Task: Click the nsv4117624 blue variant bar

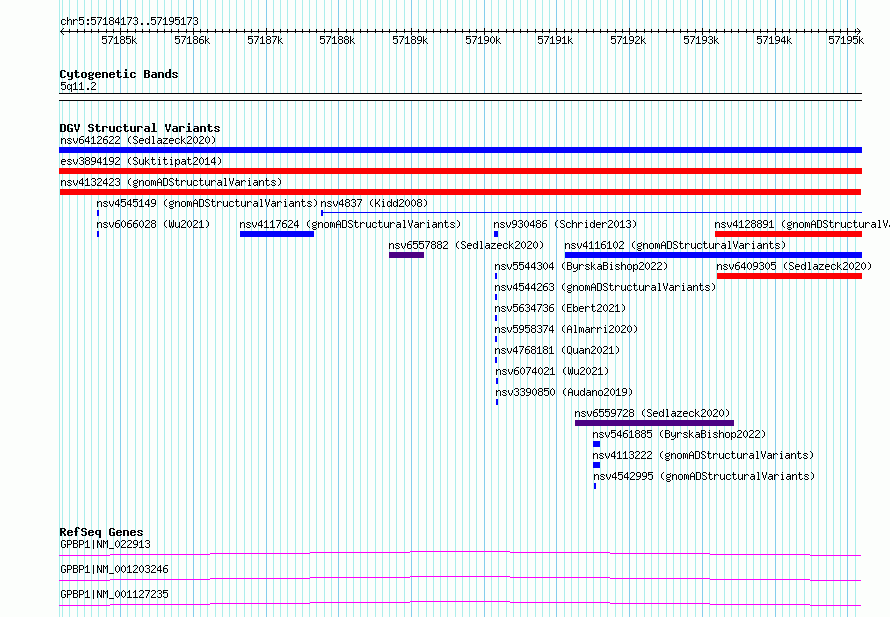Action: pyautogui.click(x=277, y=234)
